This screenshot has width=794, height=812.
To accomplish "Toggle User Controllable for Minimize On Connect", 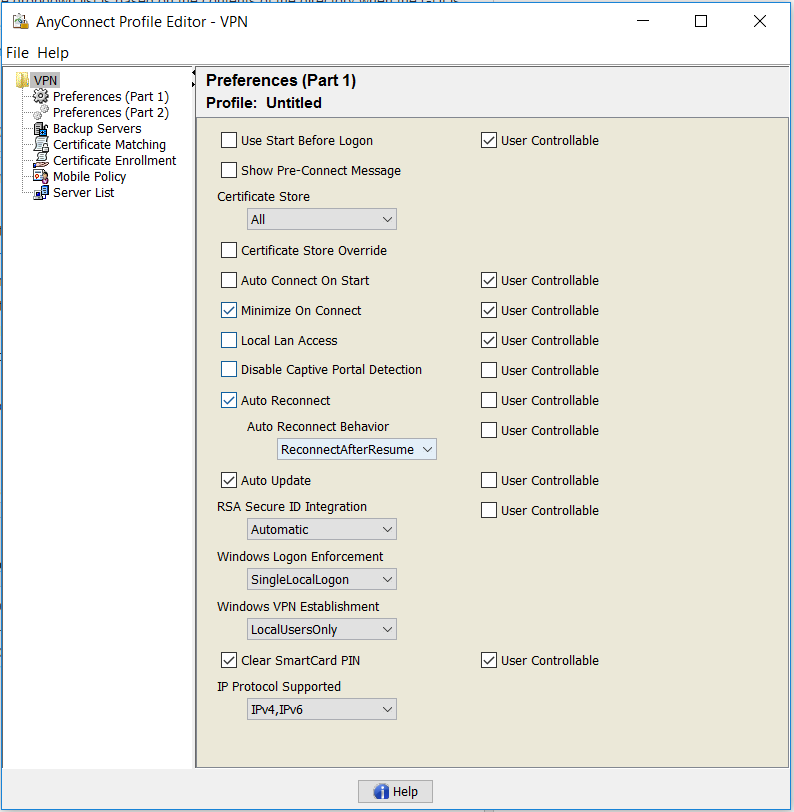I will click(x=489, y=310).
